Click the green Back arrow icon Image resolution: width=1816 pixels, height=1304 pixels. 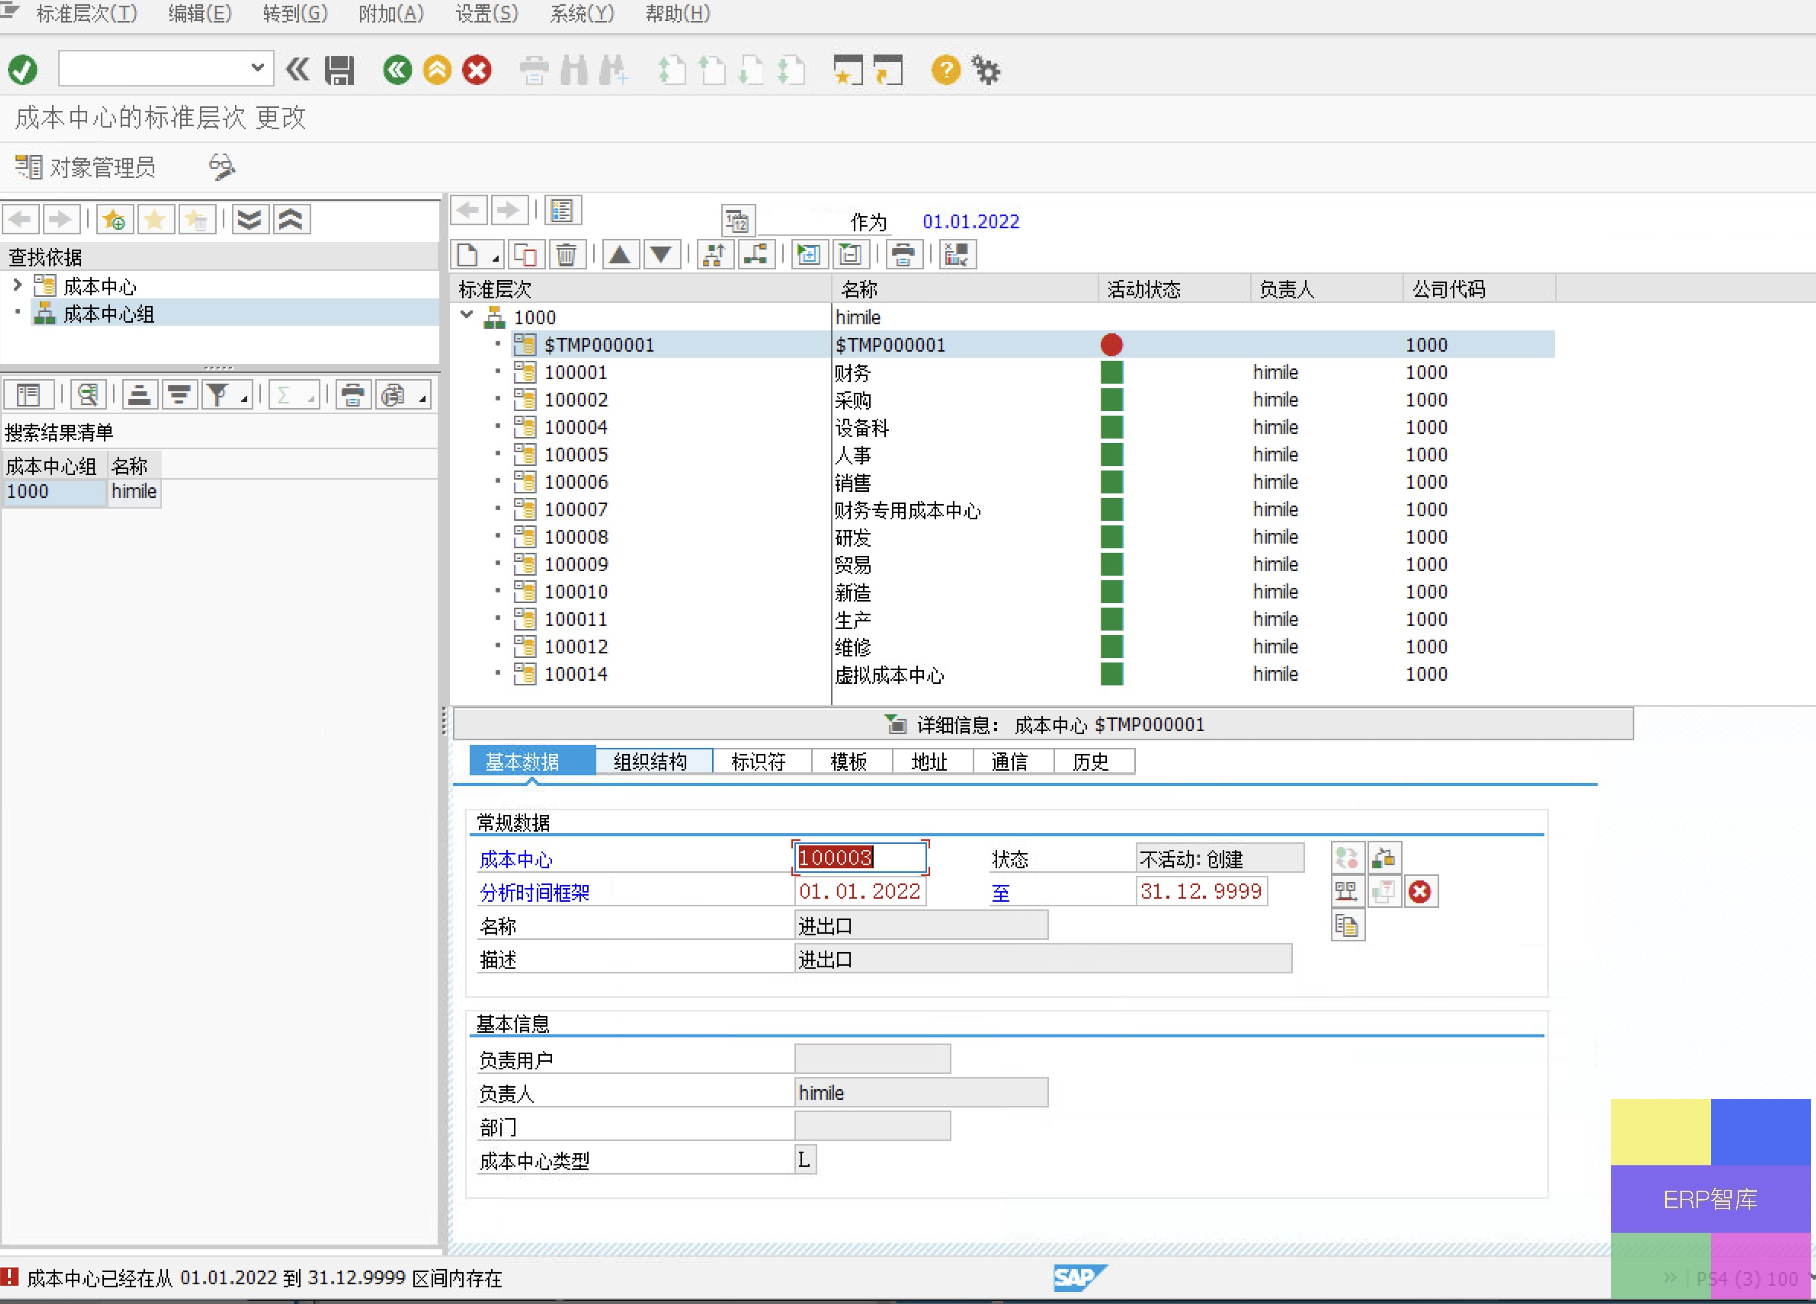tap(397, 70)
